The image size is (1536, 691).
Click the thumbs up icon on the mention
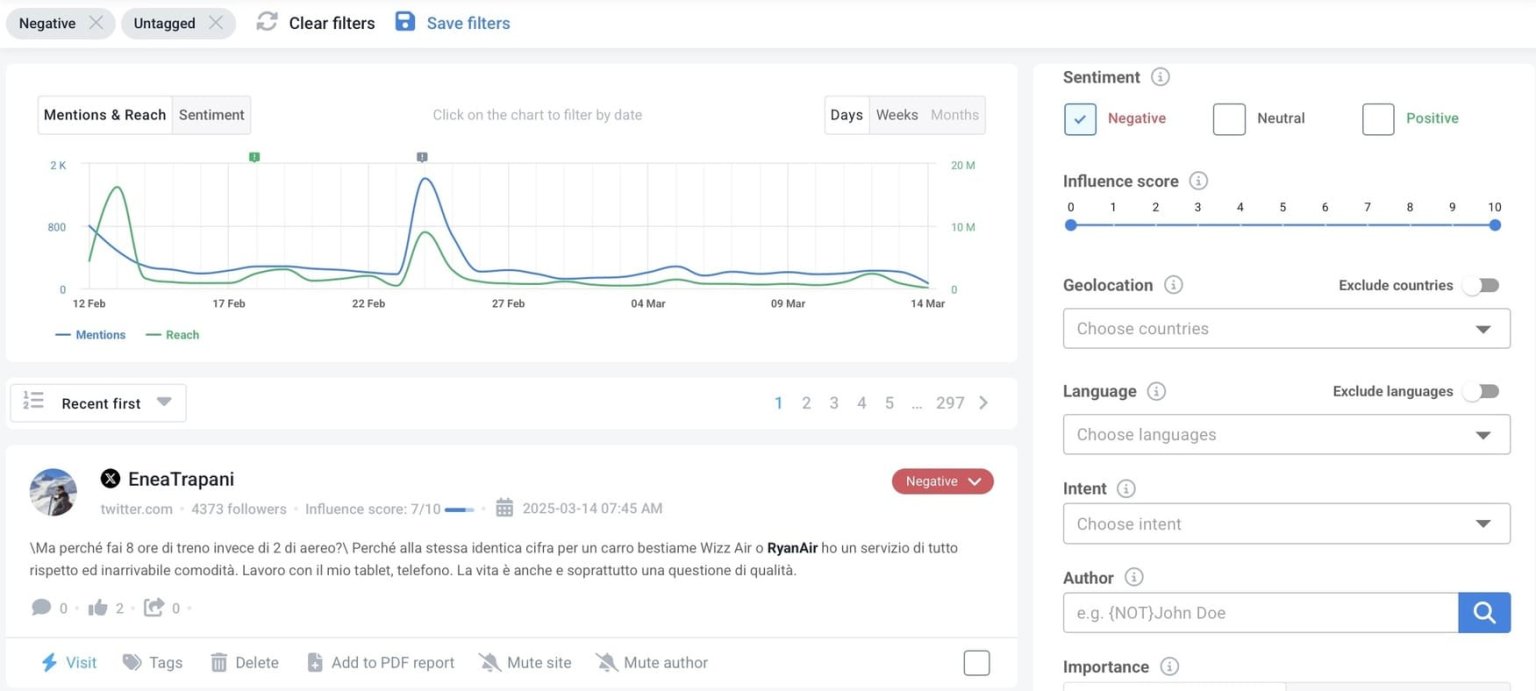click(96, 607)
